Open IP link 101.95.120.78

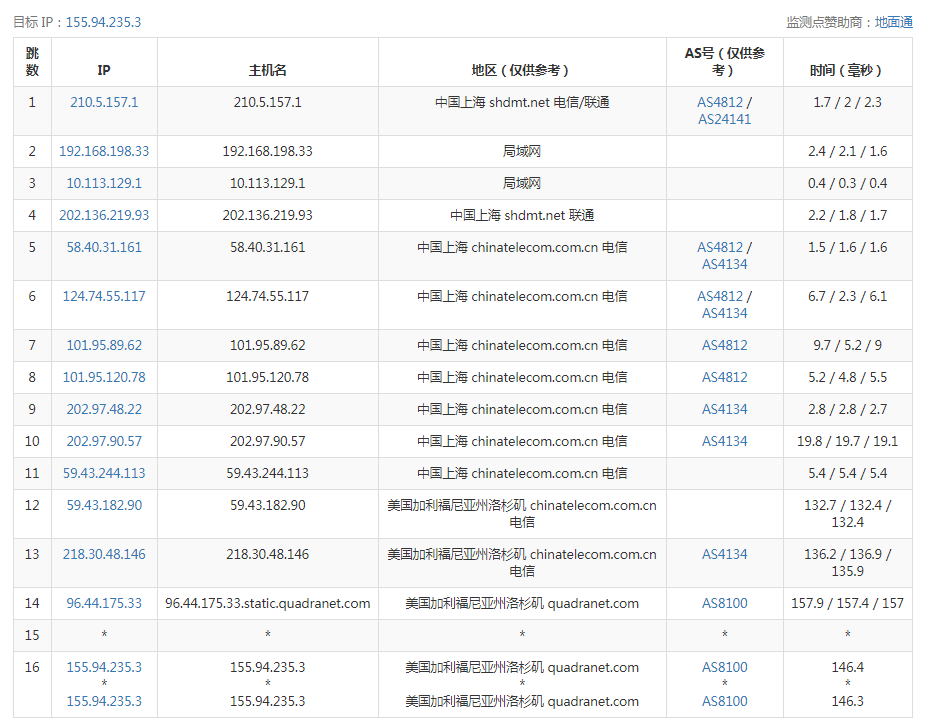pos(104,376)
